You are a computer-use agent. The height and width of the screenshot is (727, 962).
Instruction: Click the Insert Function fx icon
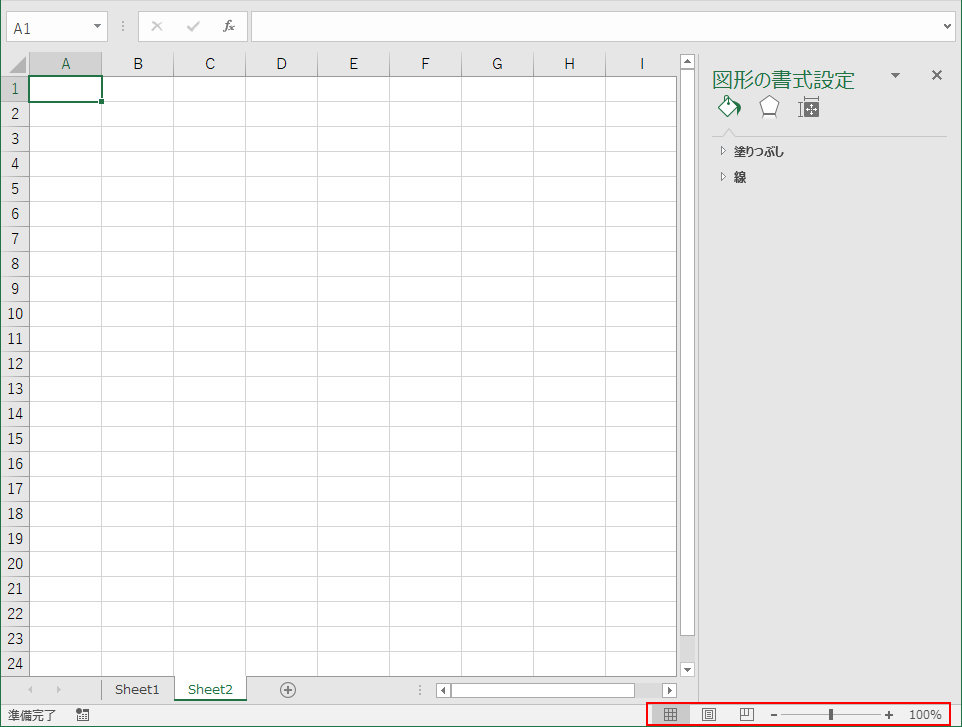[229, 26]
